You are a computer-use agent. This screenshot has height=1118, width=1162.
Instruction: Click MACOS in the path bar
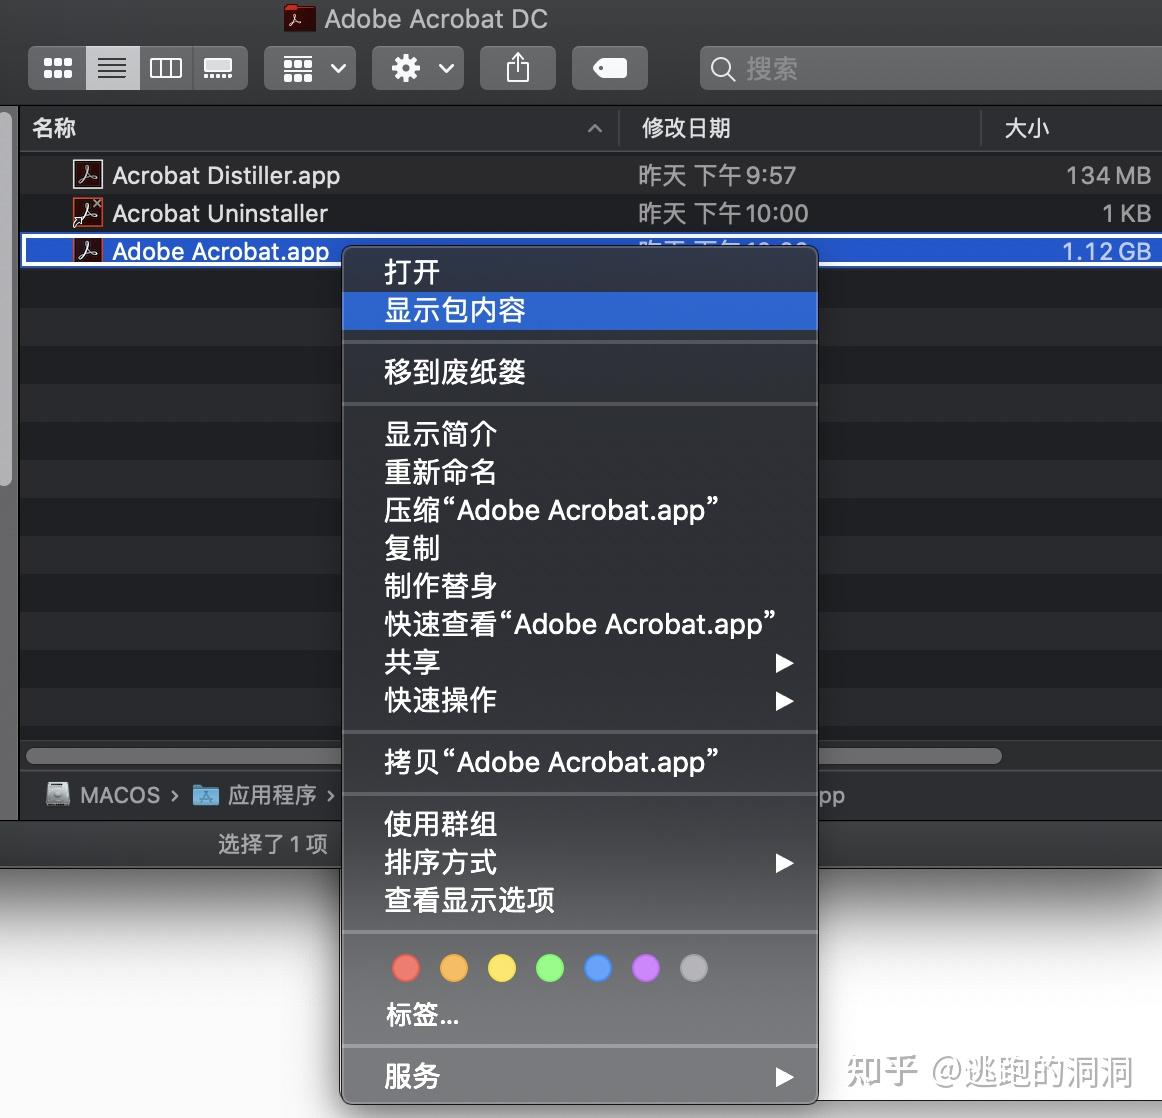coord(102,795)
